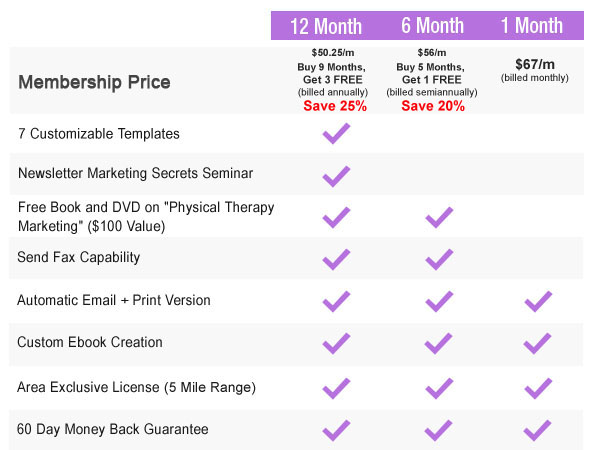Click 1 Month checkmark for Automatic Email + Print Version
This screenshot has width=600, height=450.
[x=538, y=302]
